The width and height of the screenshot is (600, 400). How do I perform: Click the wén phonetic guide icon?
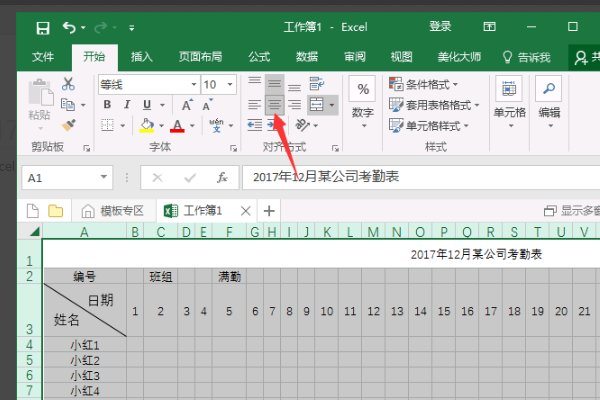[216, 125]
